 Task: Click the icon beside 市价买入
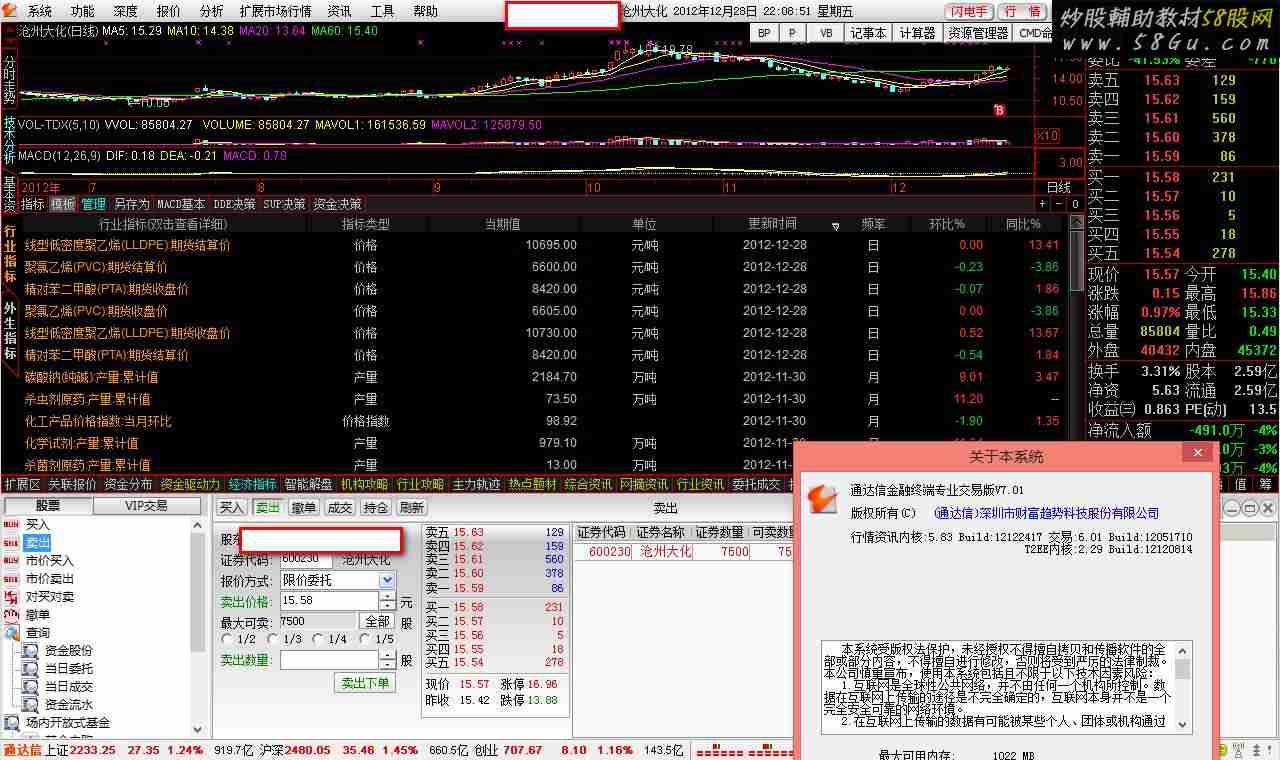coord(12,560)
